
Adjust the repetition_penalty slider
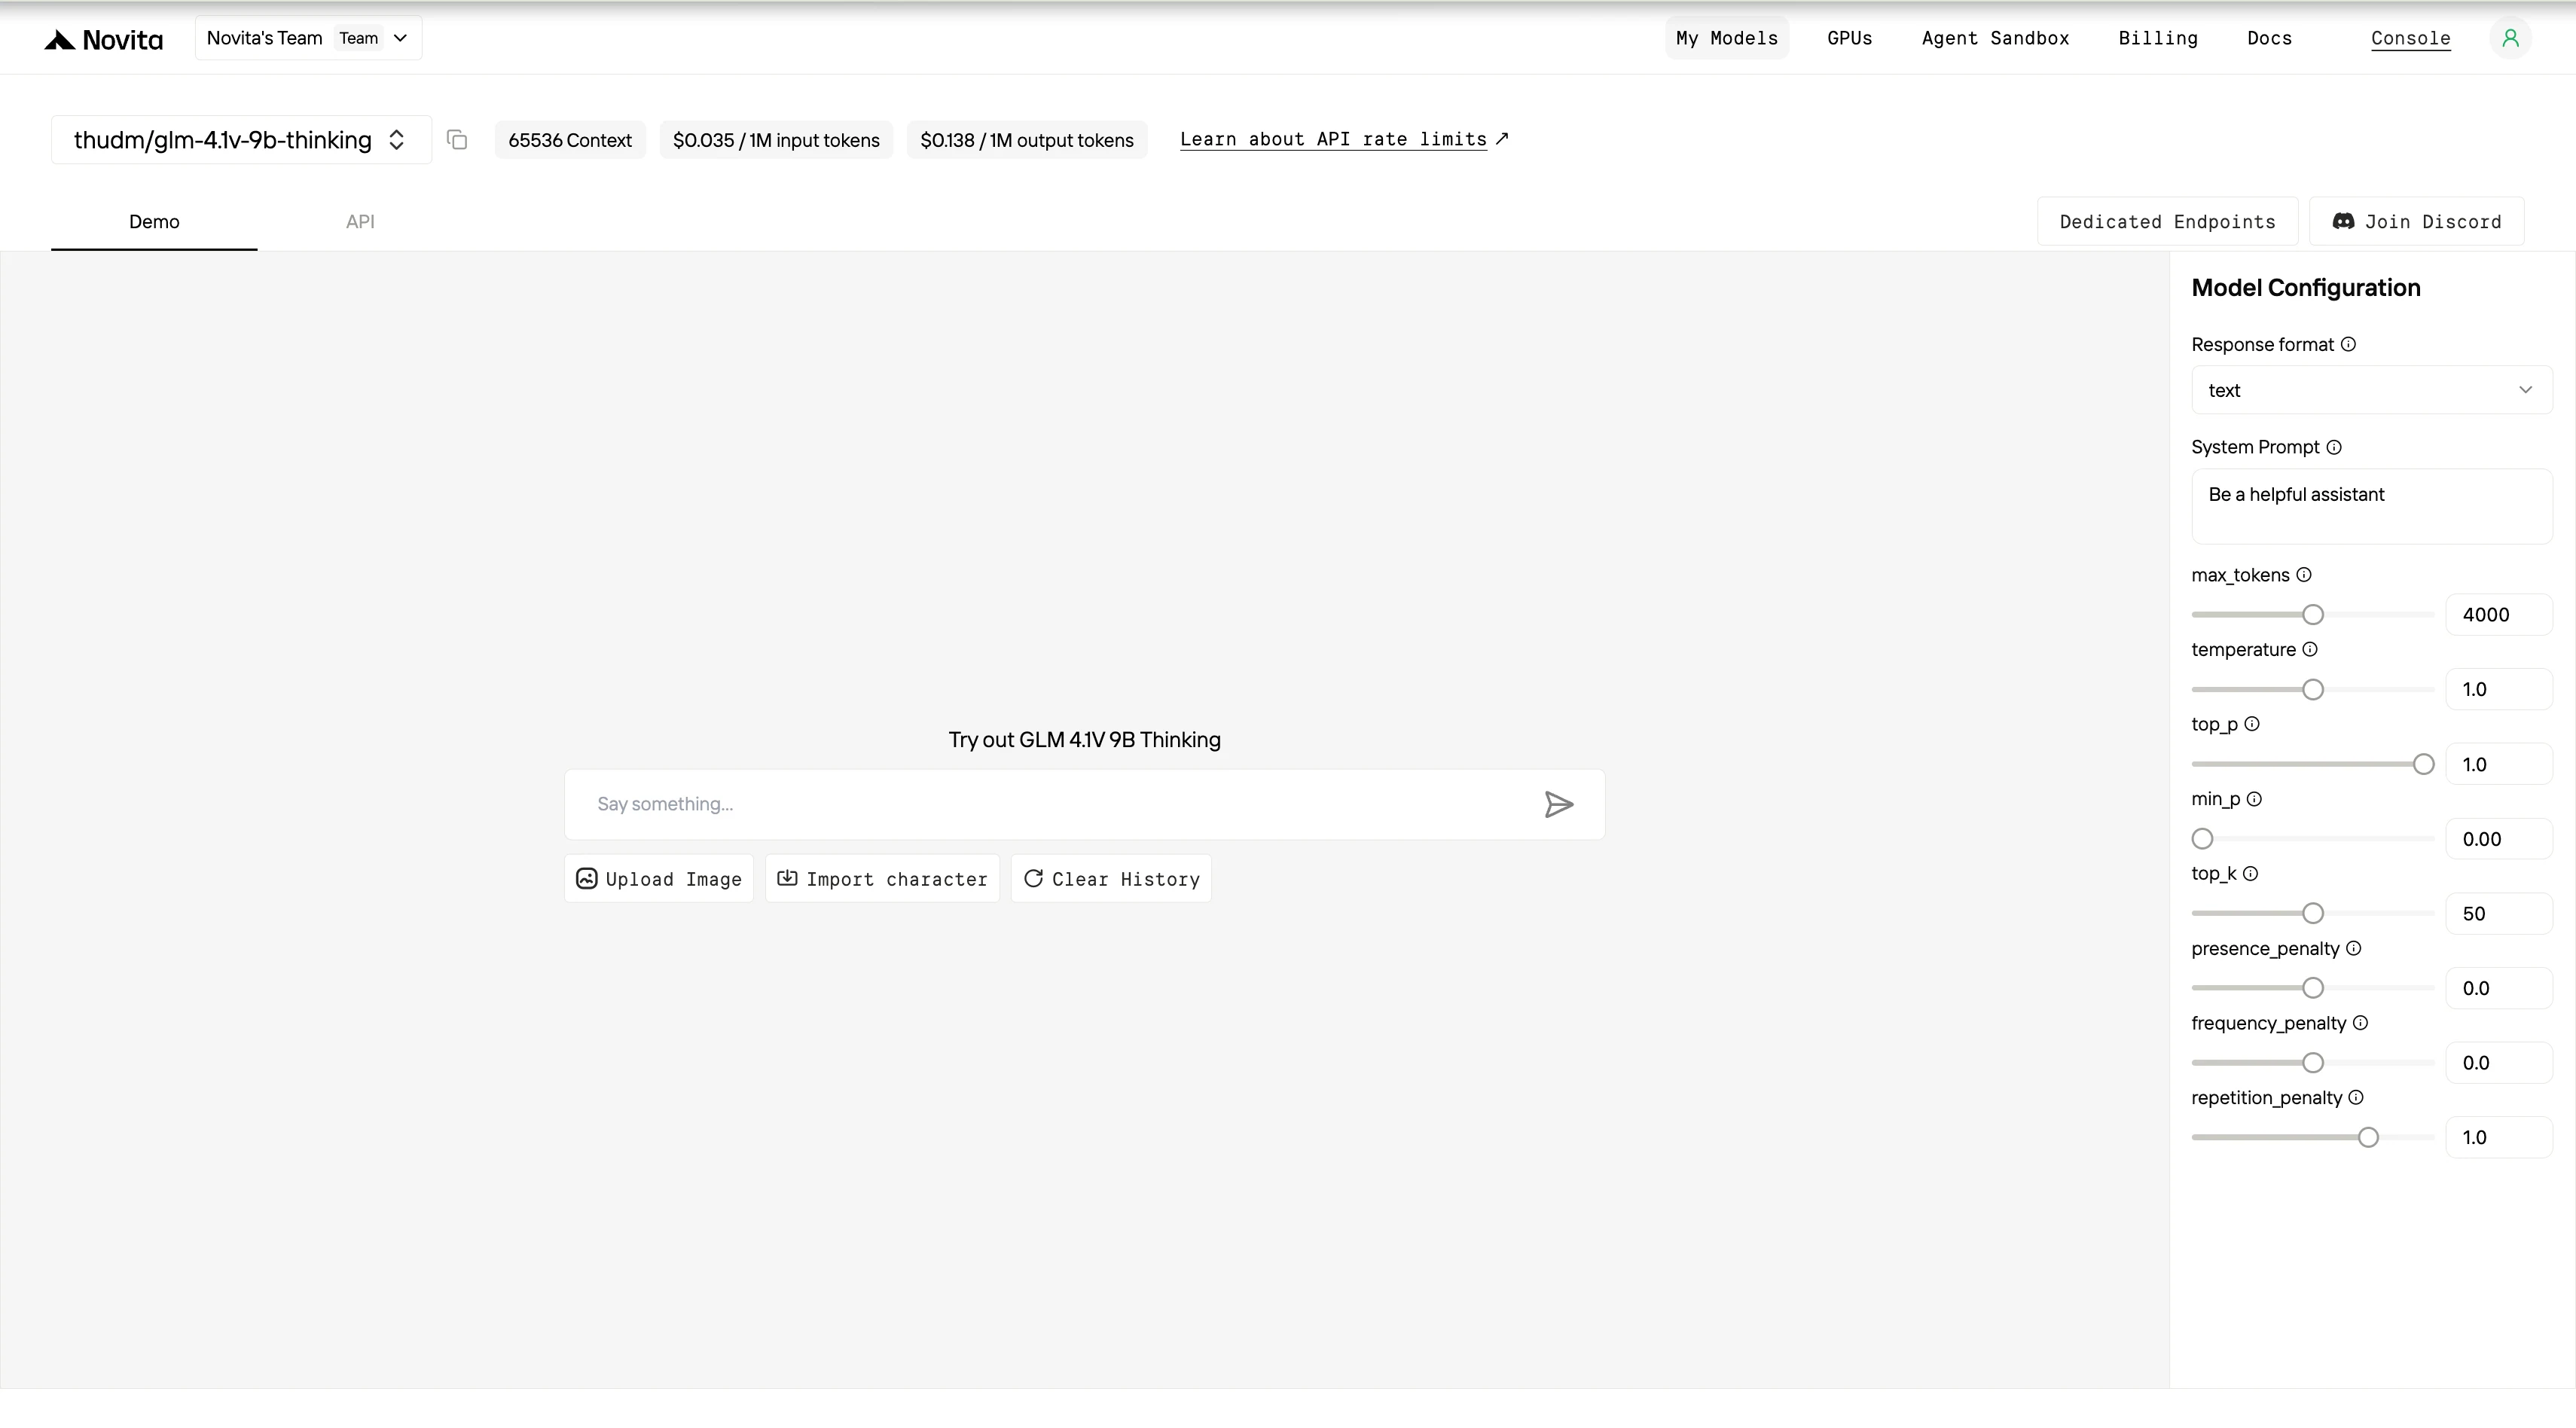point(2312,1138)
